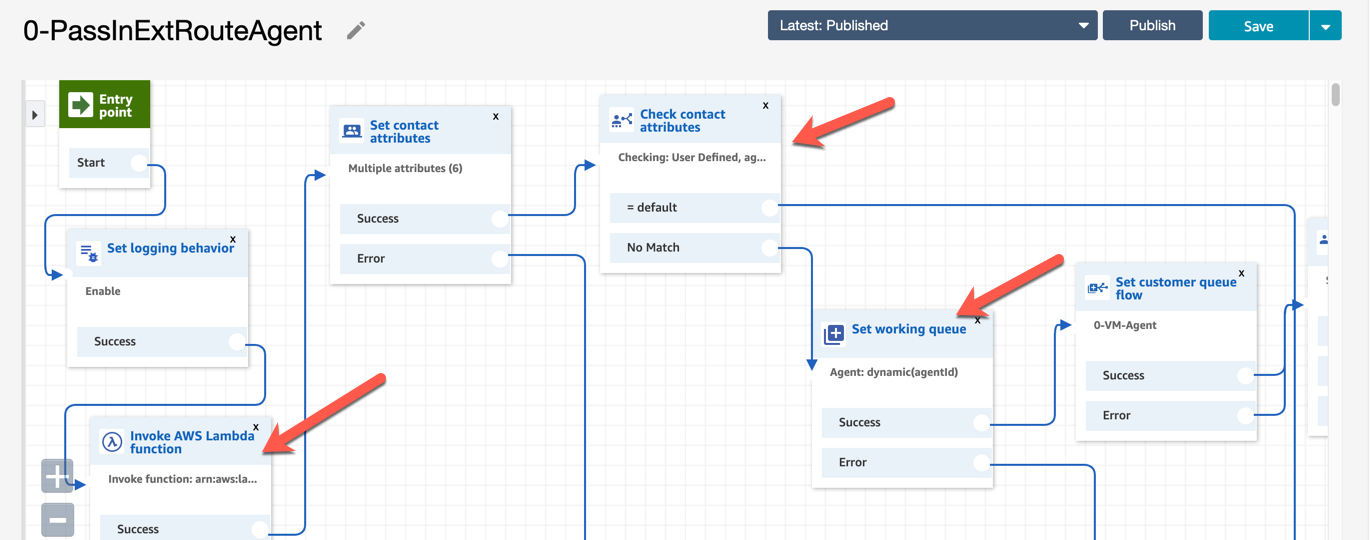The width and height of the screenshot is (1370, 540).
Task: Select the '0-VM-Agent' text
Action: click(x=1125, y=325)
